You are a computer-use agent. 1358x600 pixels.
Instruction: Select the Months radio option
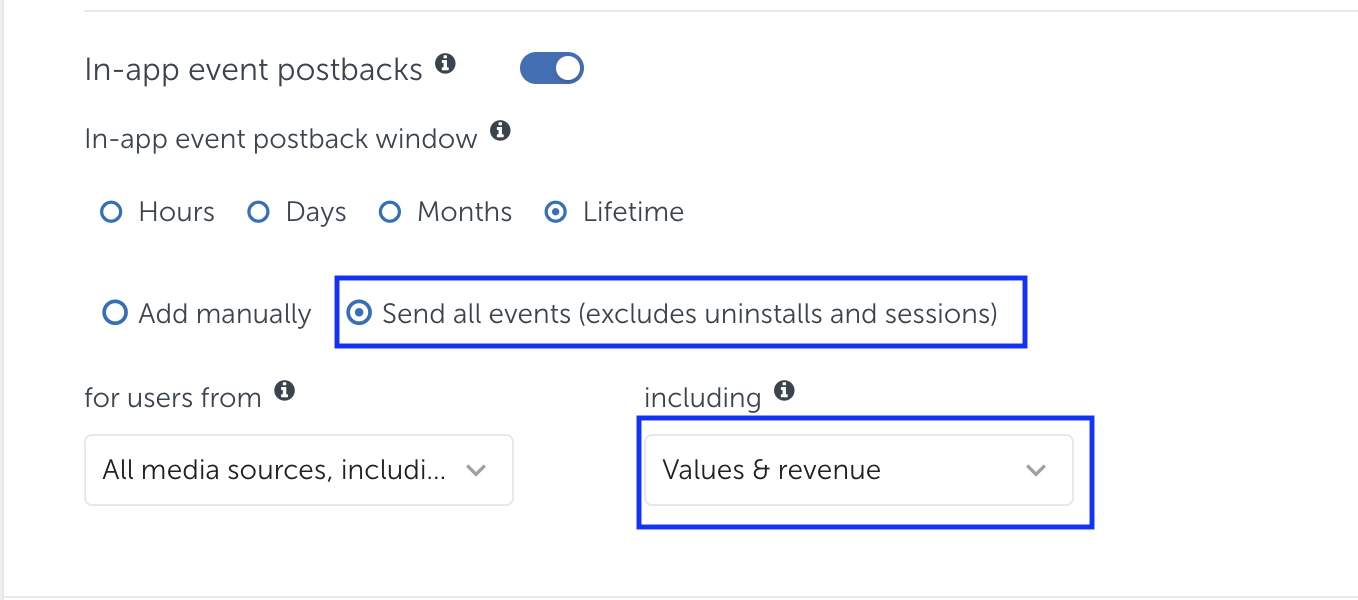click(x=390, y=212)
